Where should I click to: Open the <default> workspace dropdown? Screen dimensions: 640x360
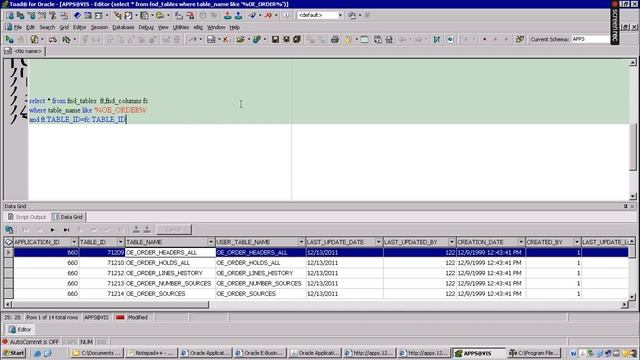click(340, 16)
